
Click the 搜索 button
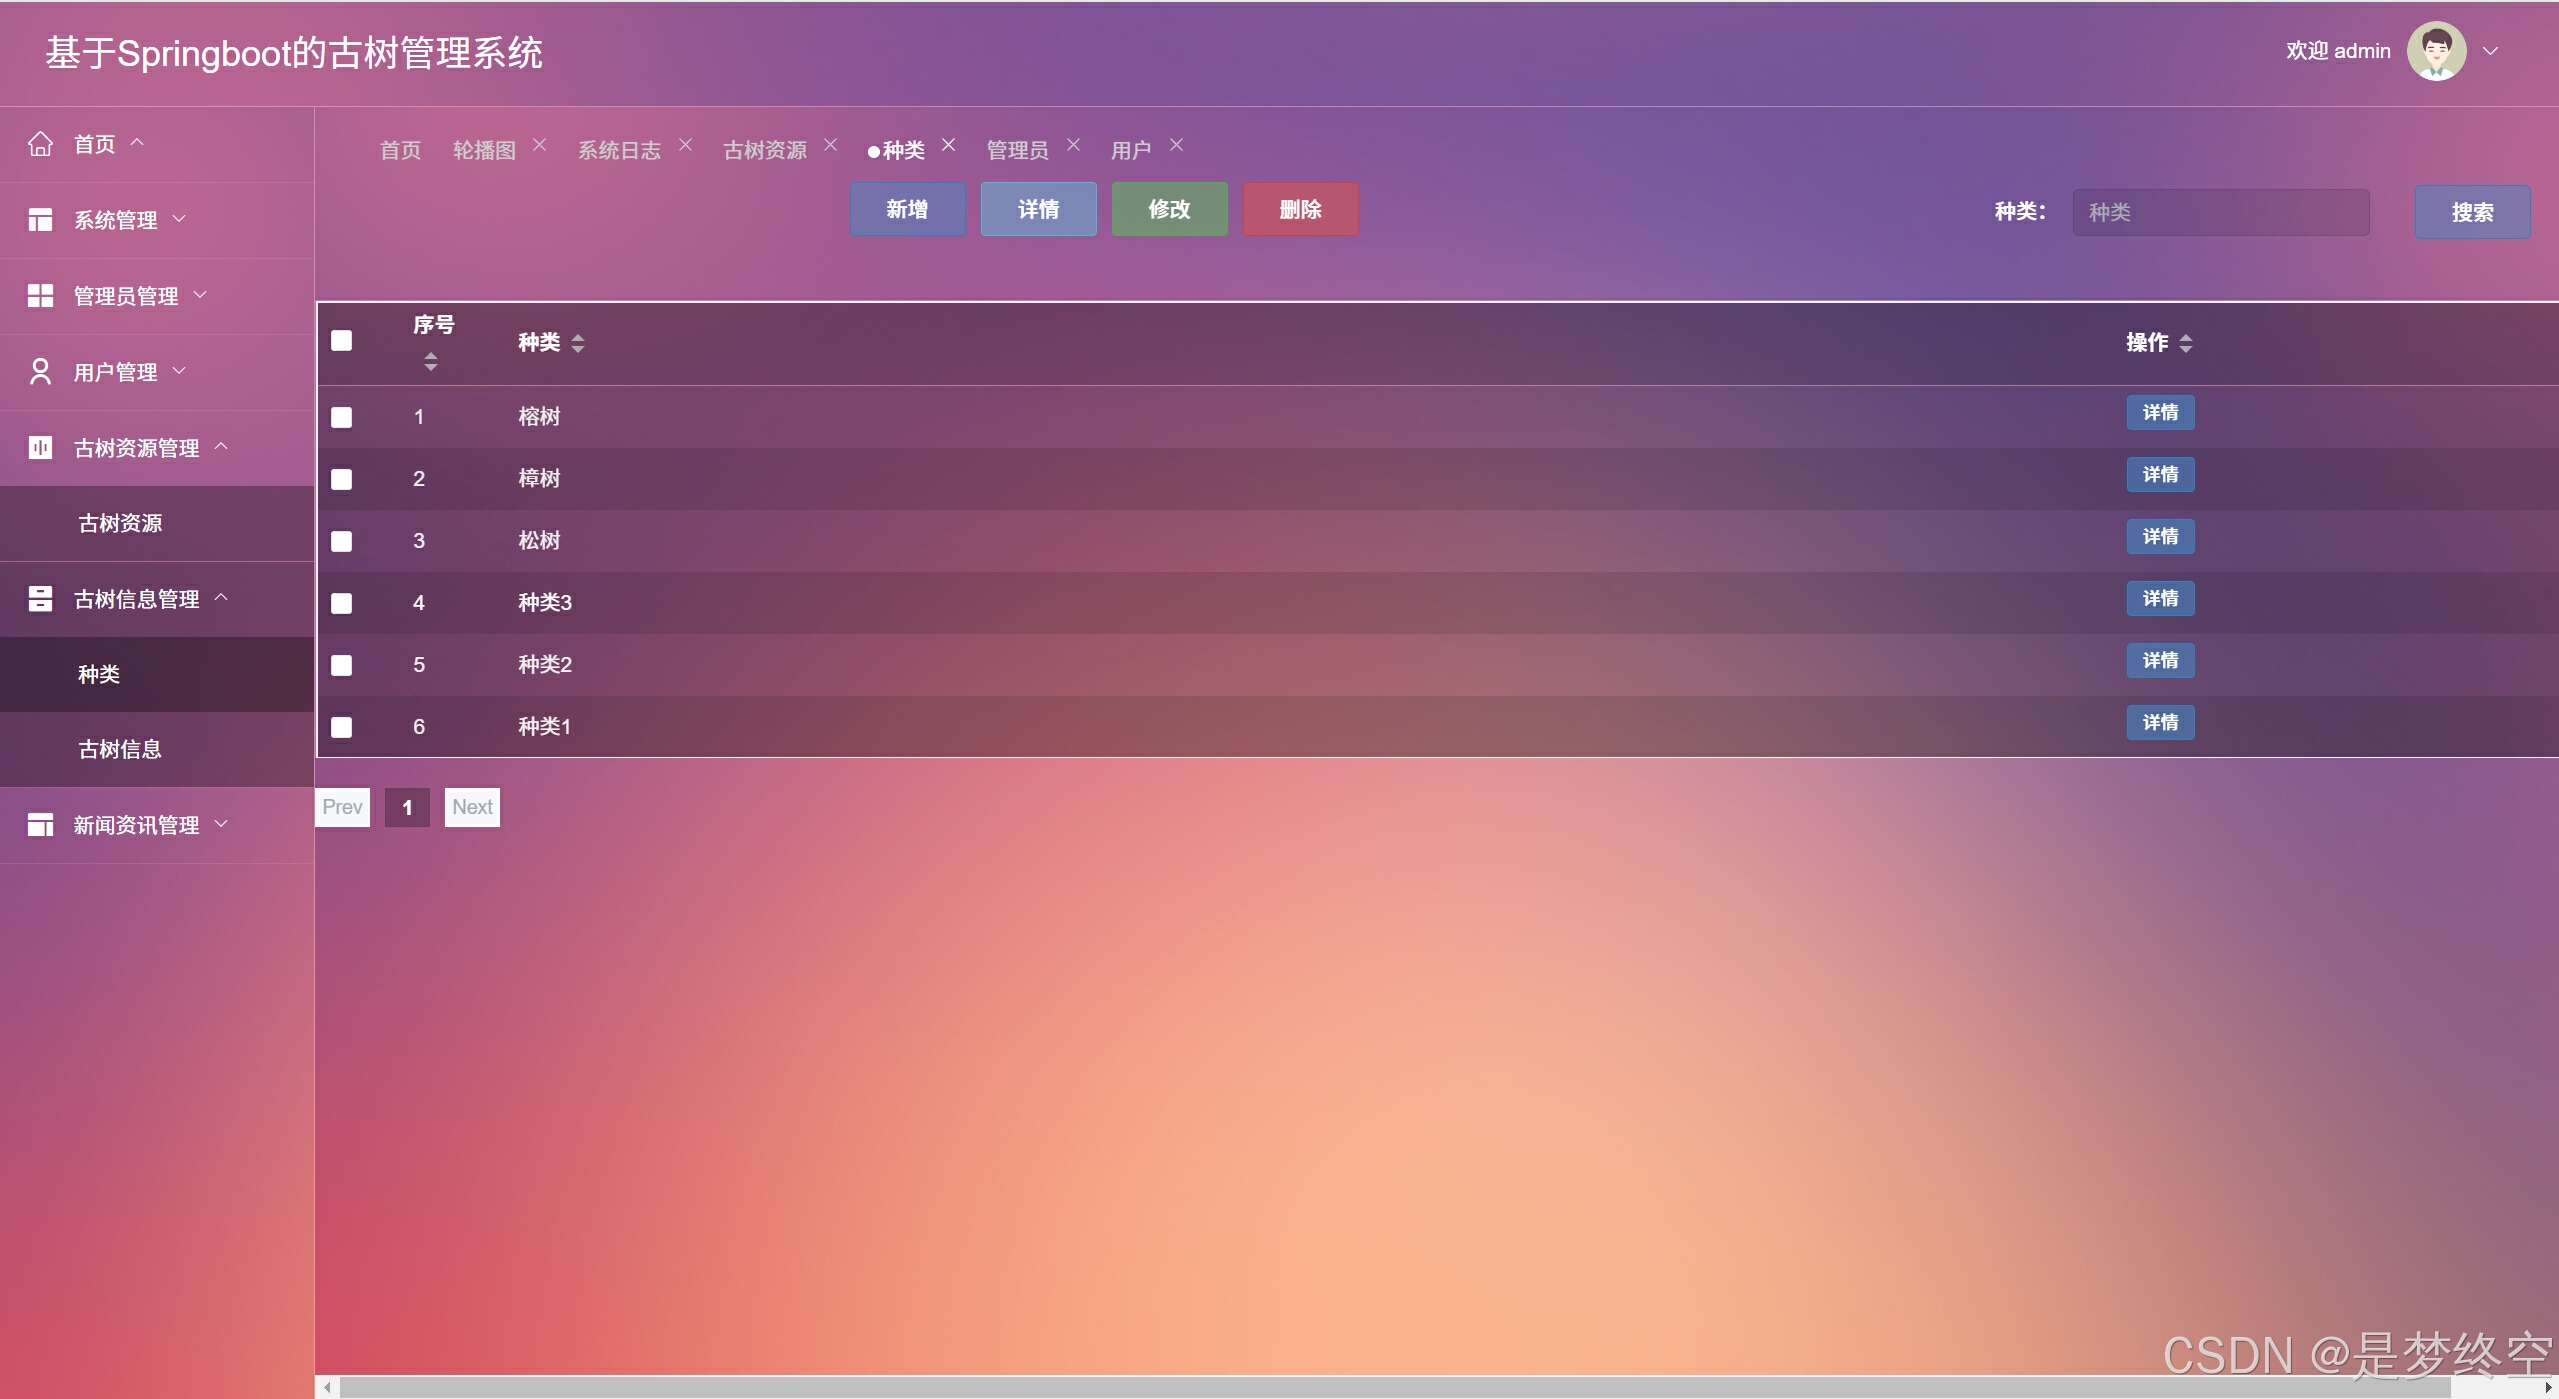pos(2473,212)
